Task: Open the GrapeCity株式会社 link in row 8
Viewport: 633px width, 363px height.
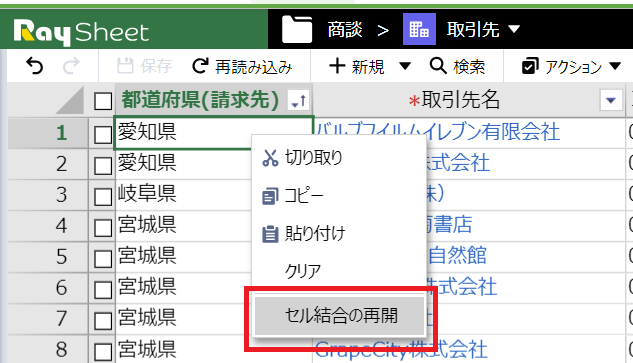Action: (x=401, y=349)
